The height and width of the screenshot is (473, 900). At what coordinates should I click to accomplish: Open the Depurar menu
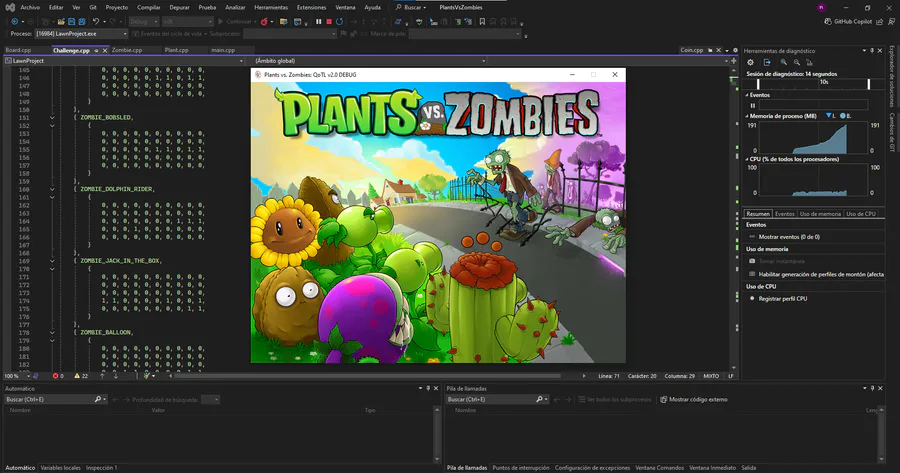click(x=179, y=7)
